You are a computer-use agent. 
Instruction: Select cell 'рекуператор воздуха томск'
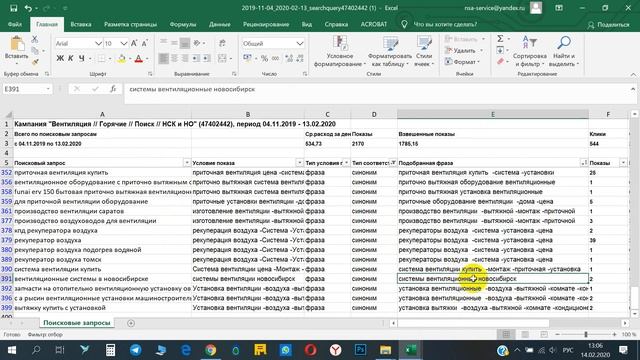click(102, 259)
